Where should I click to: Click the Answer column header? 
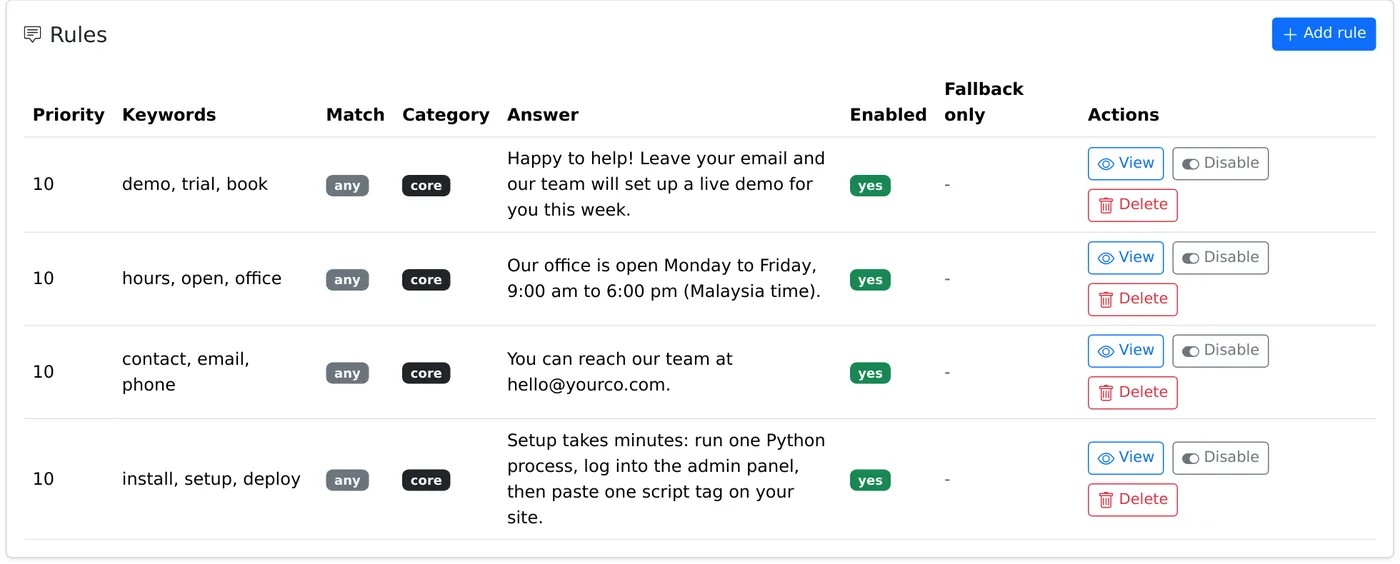543,115
